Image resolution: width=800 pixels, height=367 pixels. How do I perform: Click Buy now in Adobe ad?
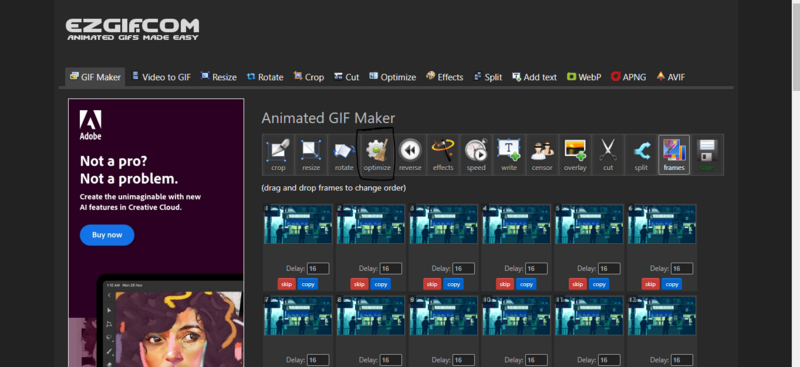(107, 235)
